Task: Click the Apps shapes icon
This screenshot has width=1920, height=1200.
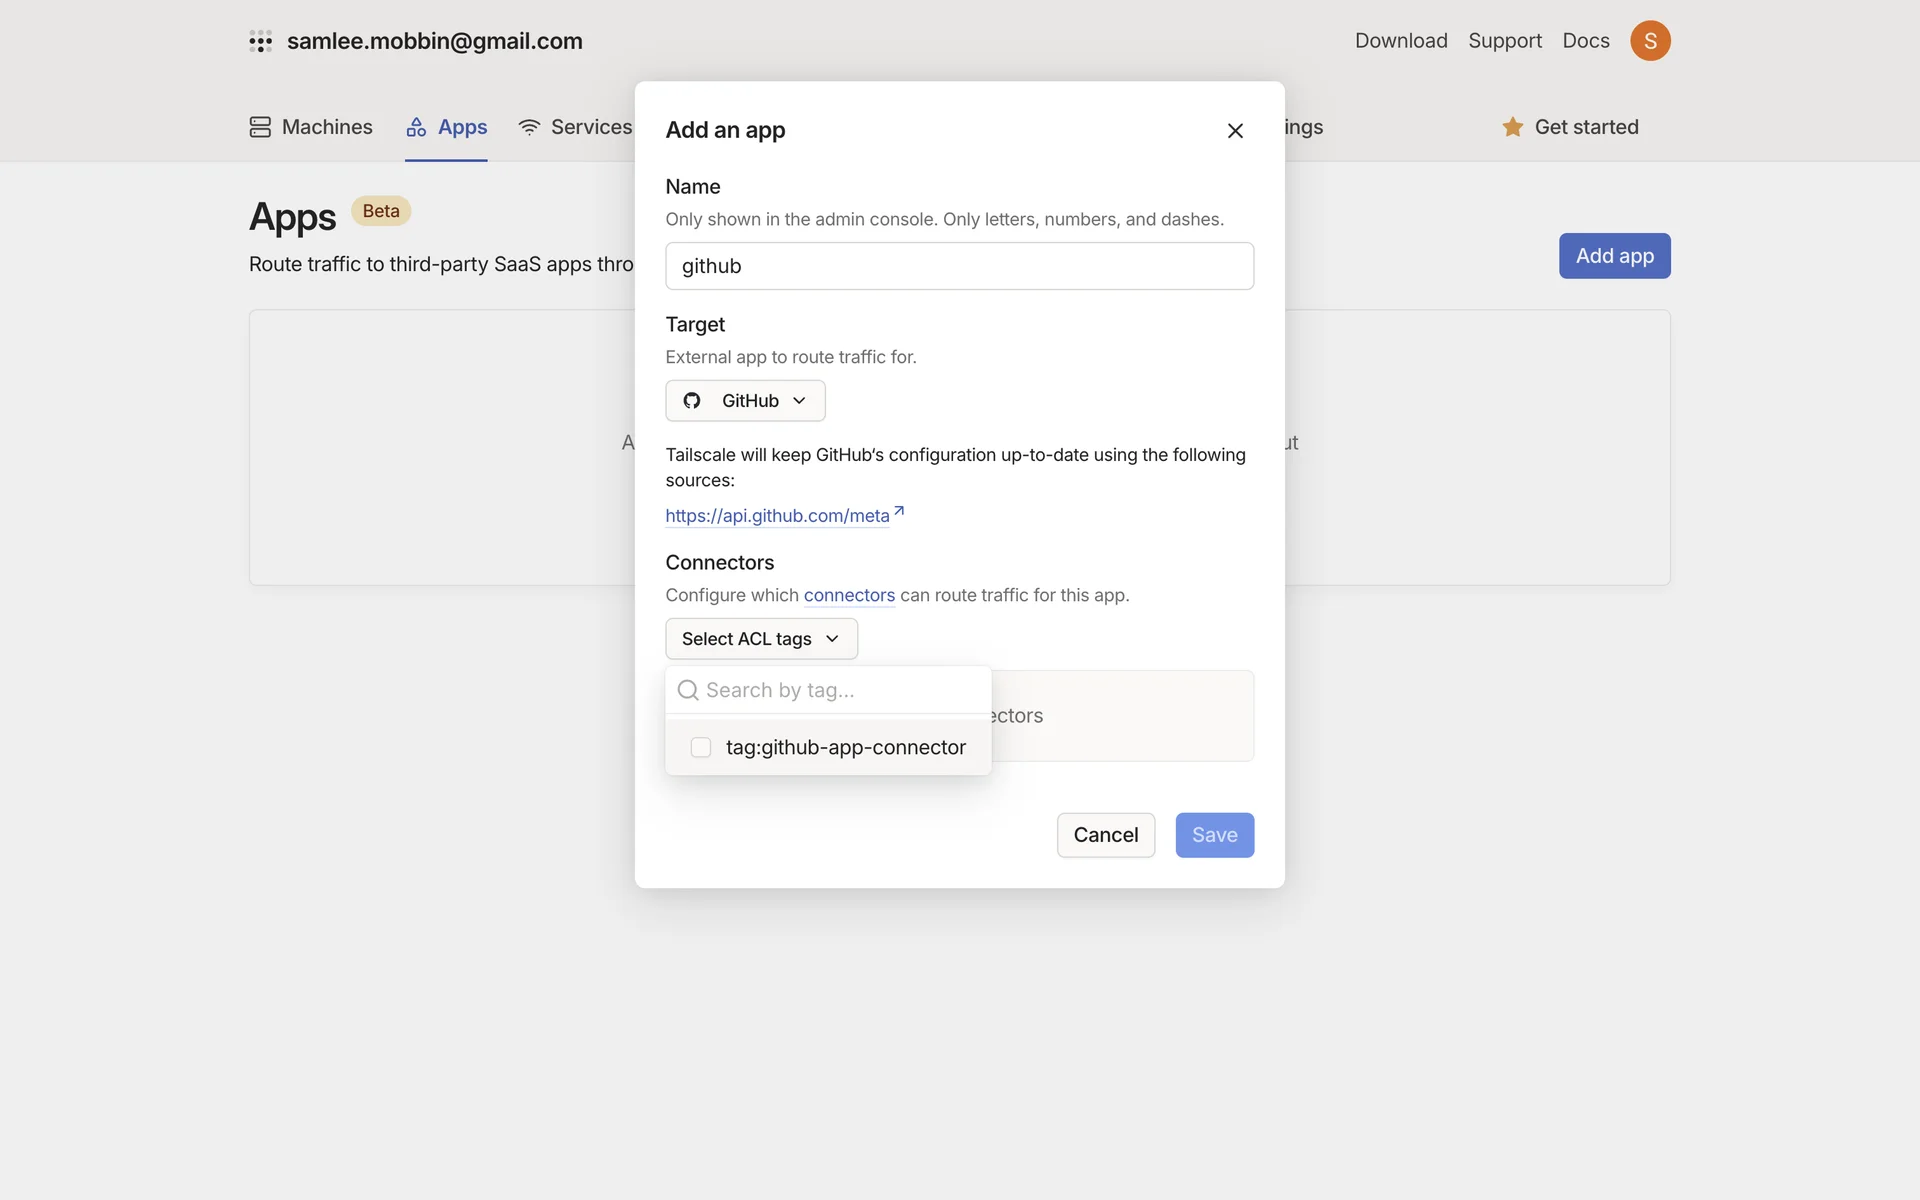Action: click(x=416, y=127)
